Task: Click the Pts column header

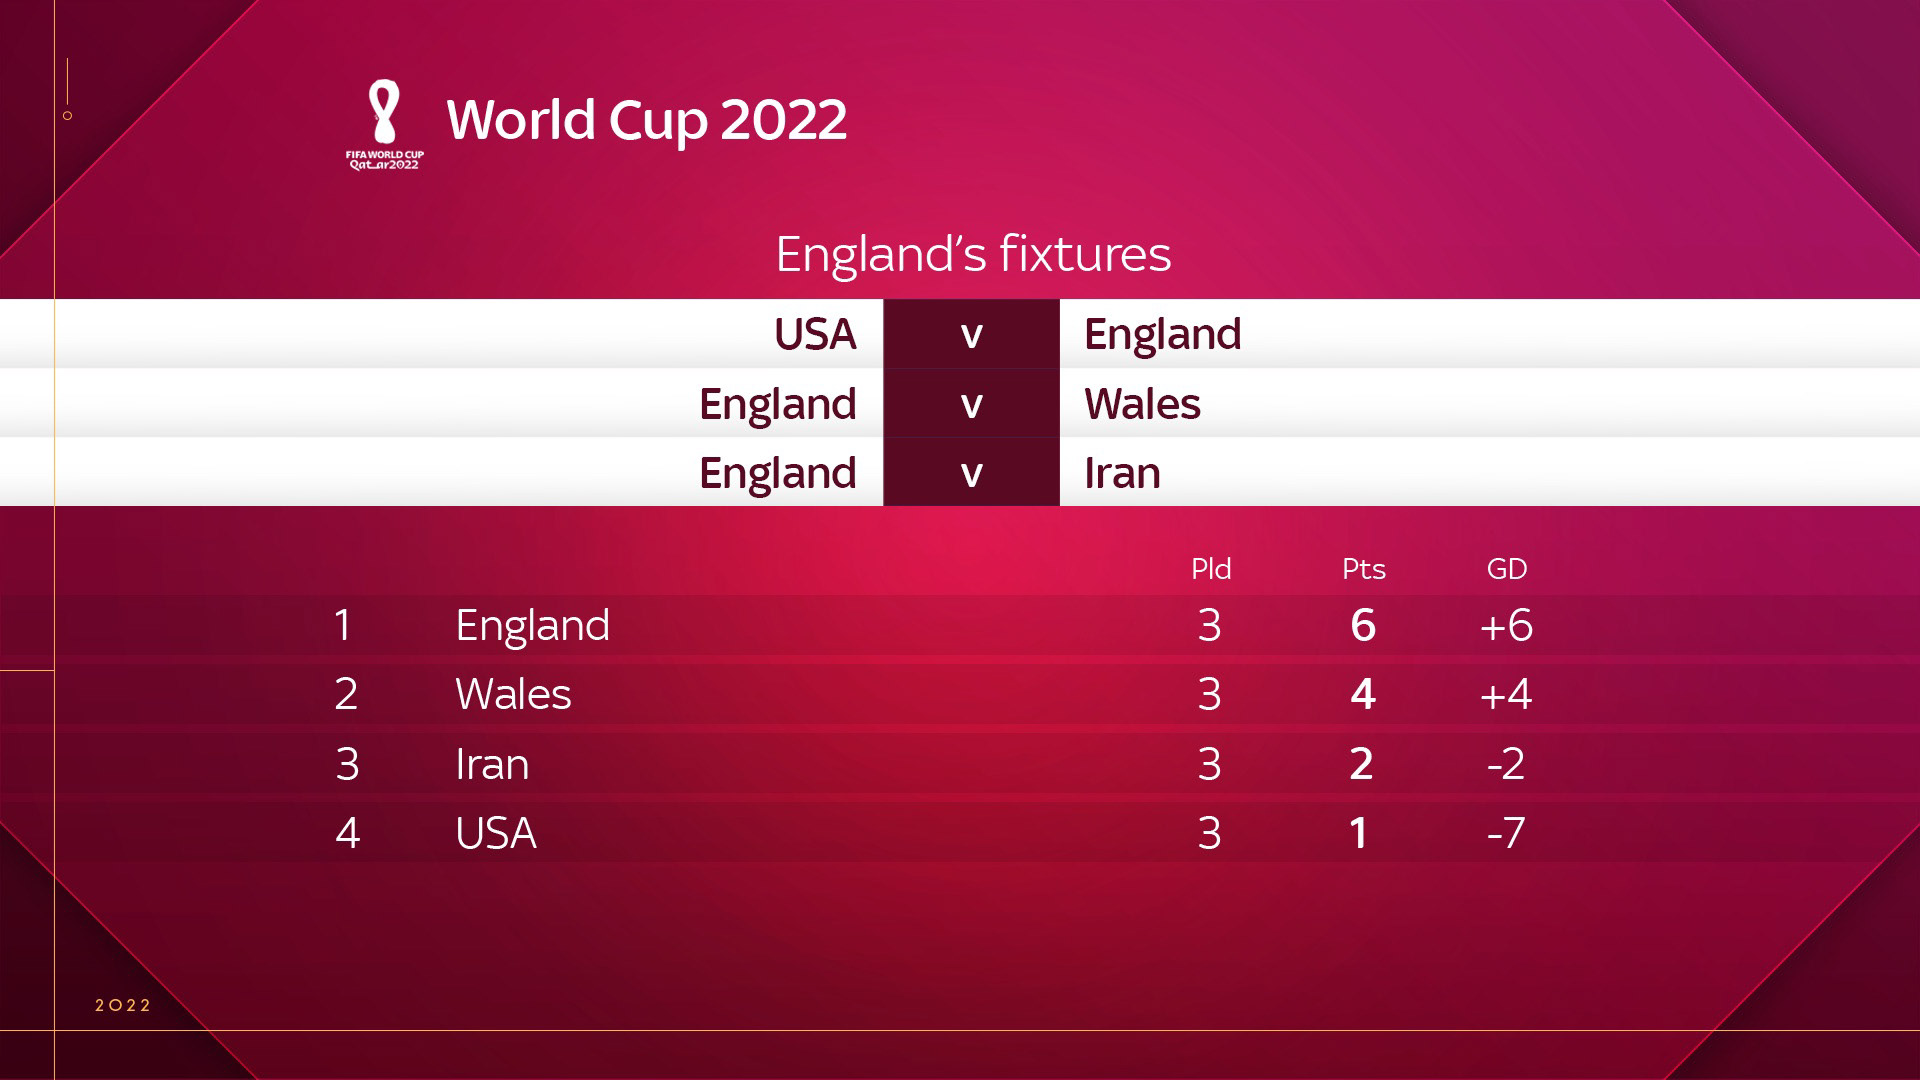Action: [x=1363, y=569]
